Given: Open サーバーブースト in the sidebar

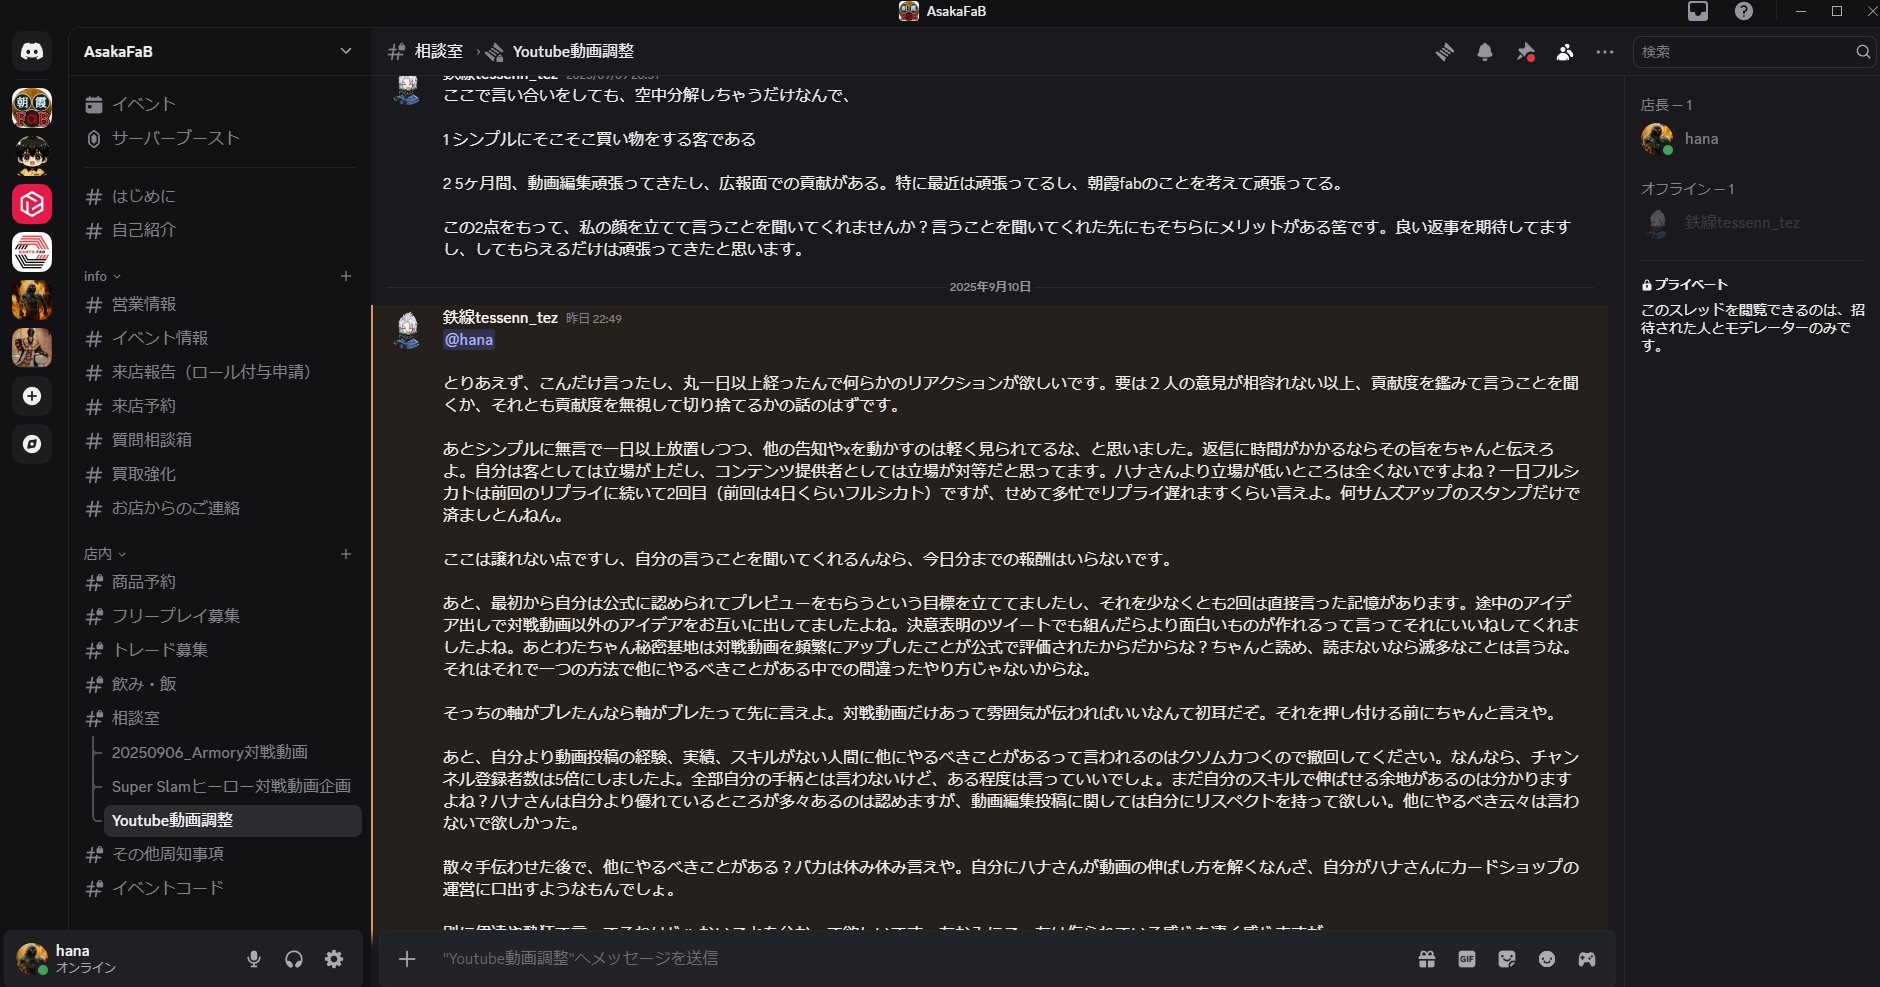Looking at the screenshot, I should (219, 138).
